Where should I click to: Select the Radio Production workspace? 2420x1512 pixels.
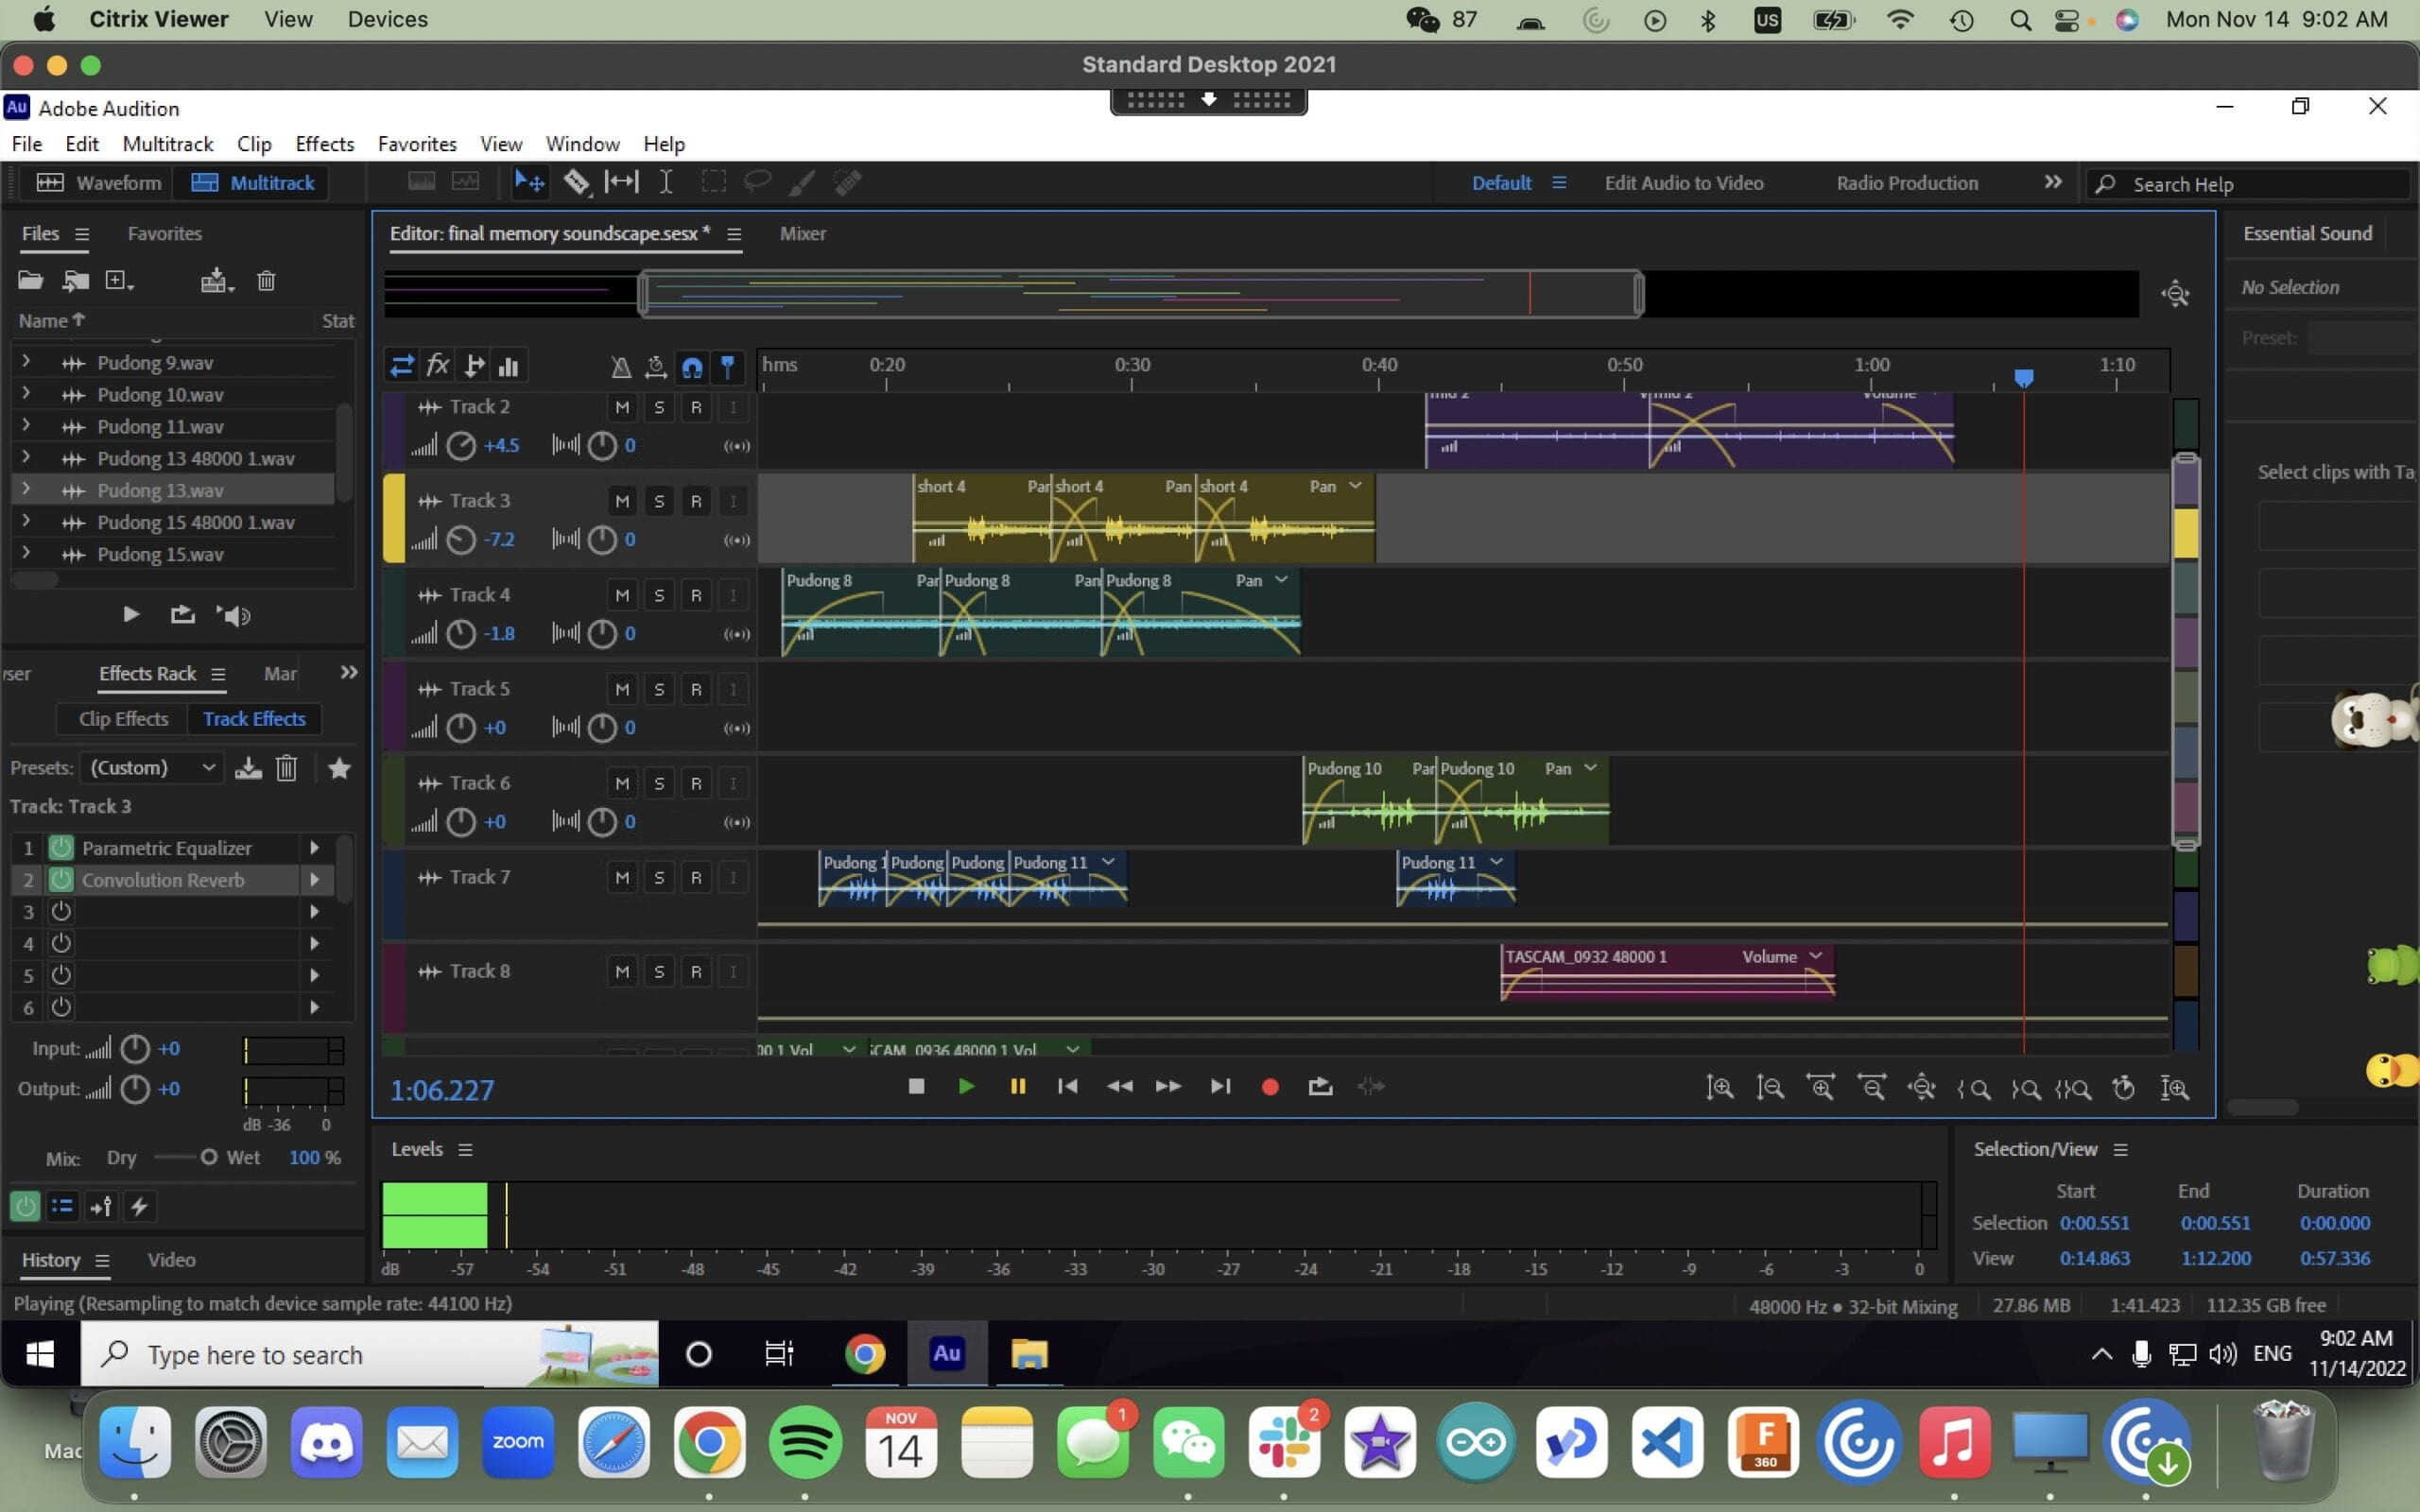click(x=1907, y=183)
